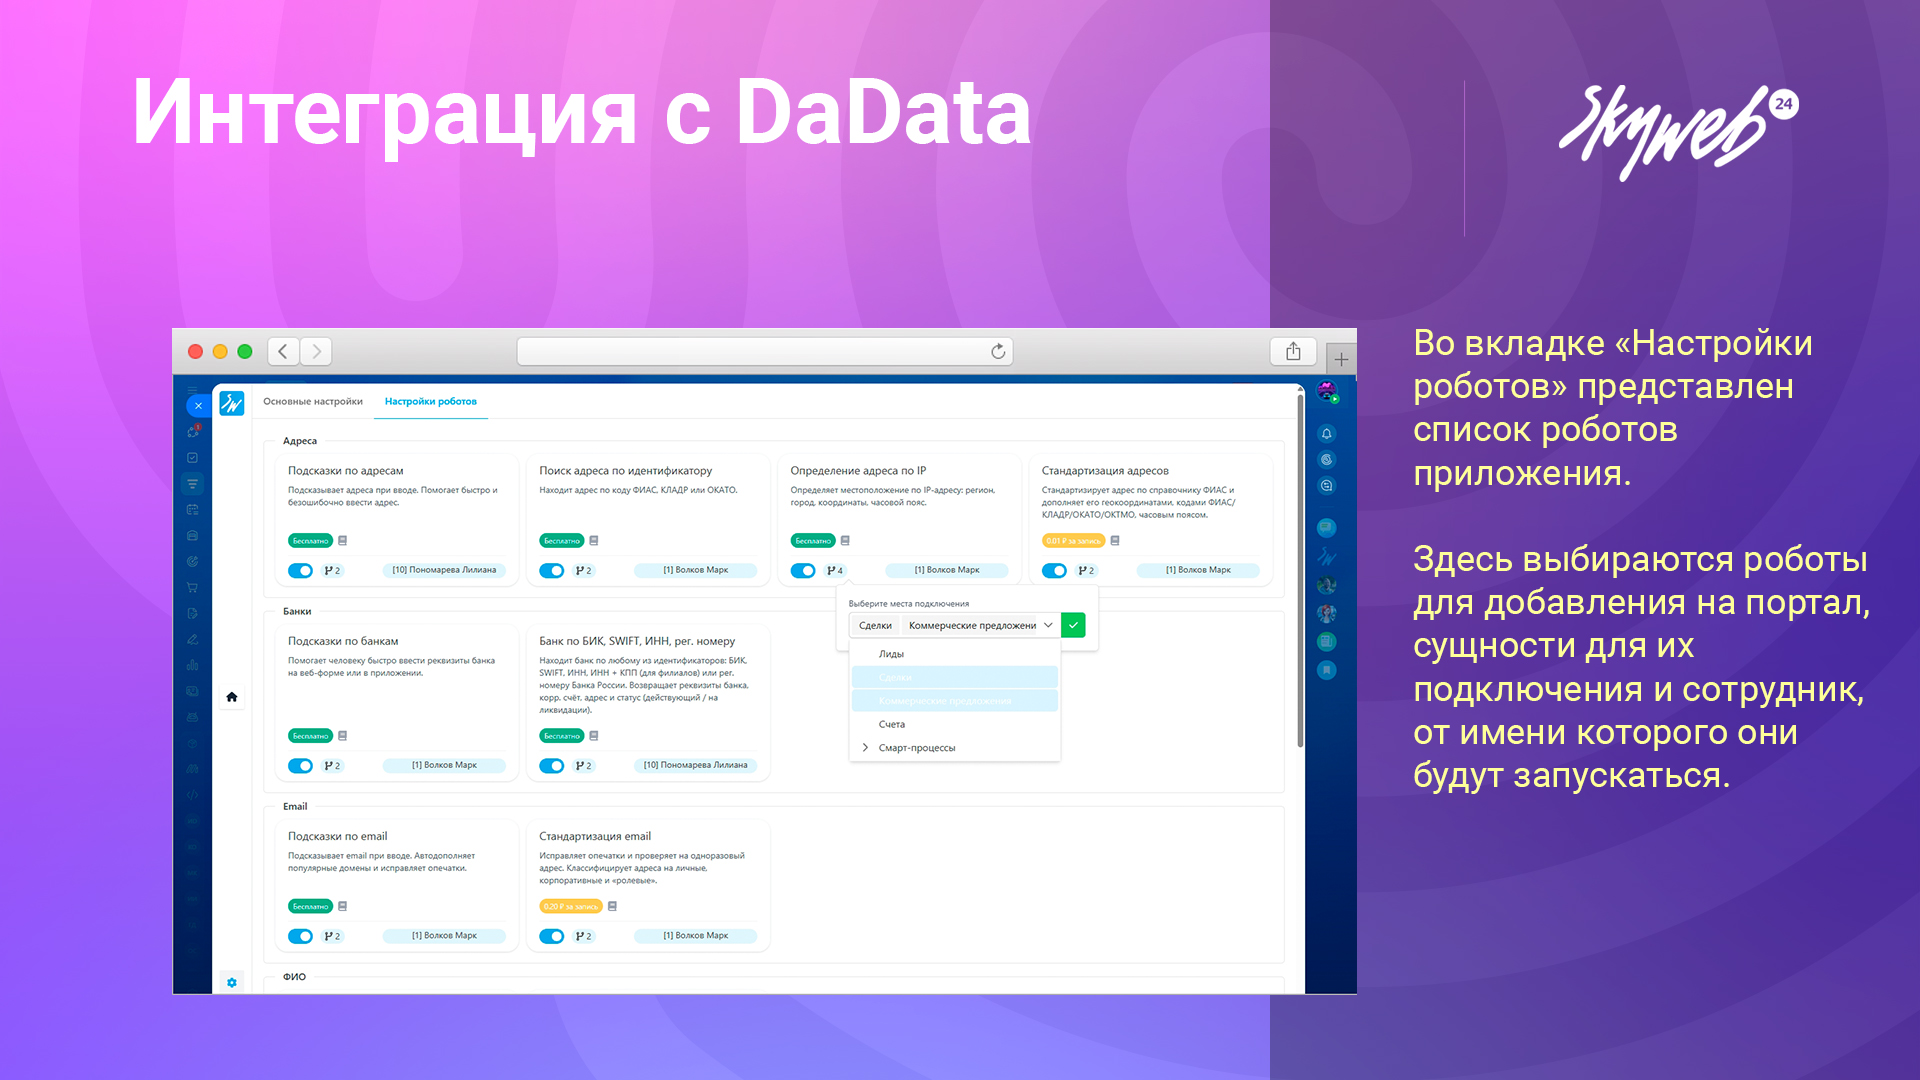Open the notifications bell icon
Image resolution: width=1920 pixels, height=1080 pixels.
pyautogui.click(x=1326, y=433)
